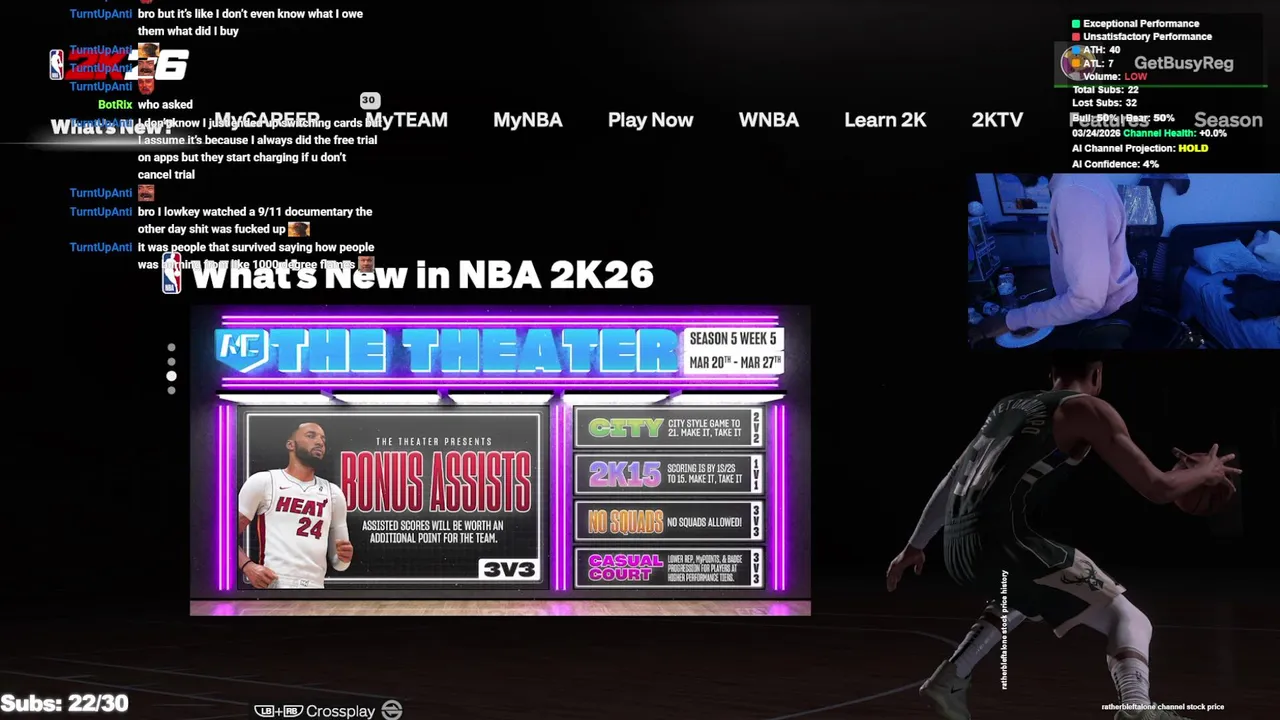
Task: Select the What's New tab
Action: 110,127
